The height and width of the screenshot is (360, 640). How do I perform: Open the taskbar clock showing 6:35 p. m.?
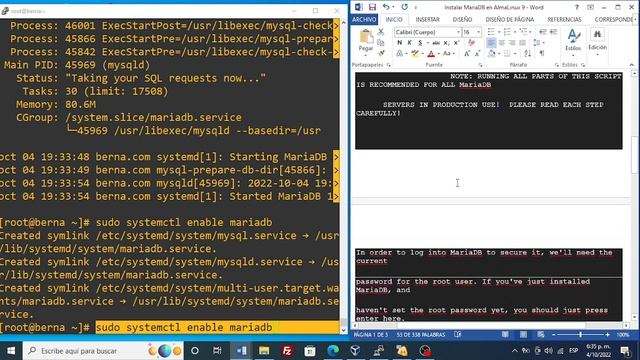point(598,351)
